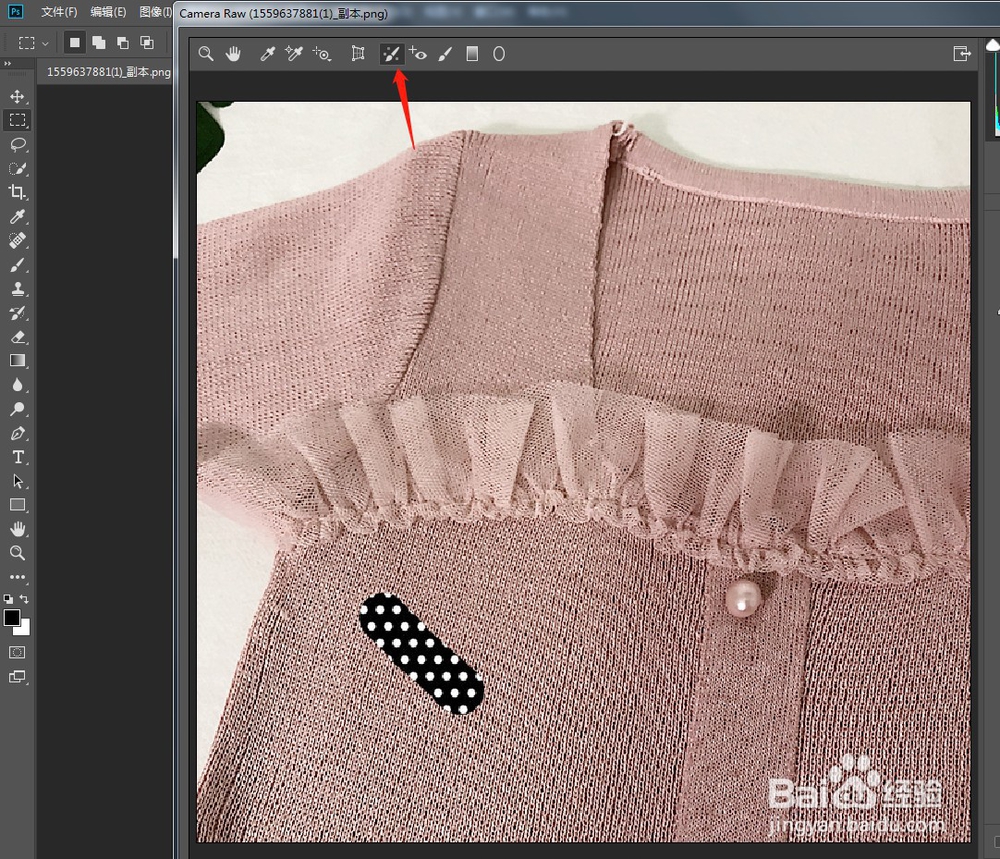
Task: Activate the Targeted Adjustment tool in Camera Raw
Action: pos(322,54)
